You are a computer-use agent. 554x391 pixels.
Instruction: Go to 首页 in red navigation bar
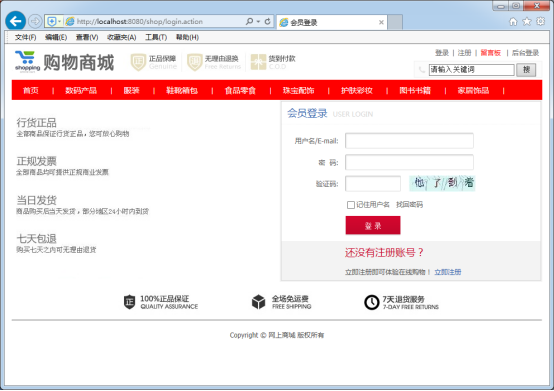point(31,90)
